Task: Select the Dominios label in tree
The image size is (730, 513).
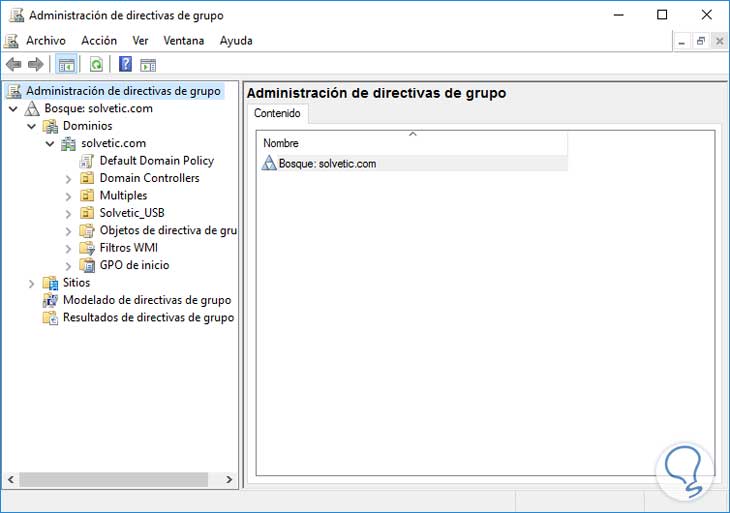Action: (x=88, y=126)
